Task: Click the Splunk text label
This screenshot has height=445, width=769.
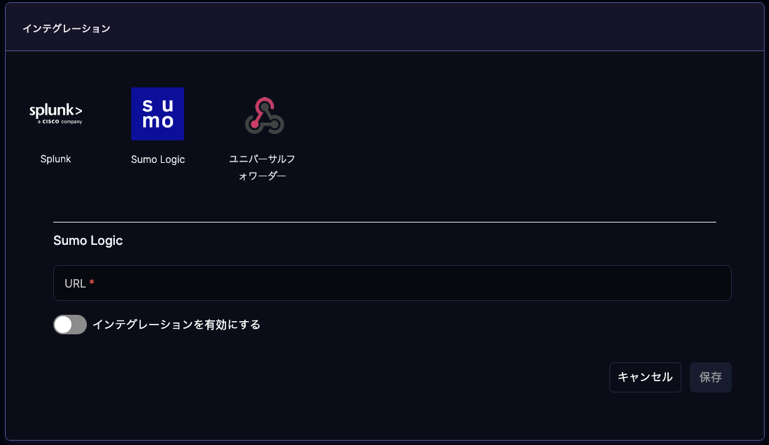Action: (55, 159)
